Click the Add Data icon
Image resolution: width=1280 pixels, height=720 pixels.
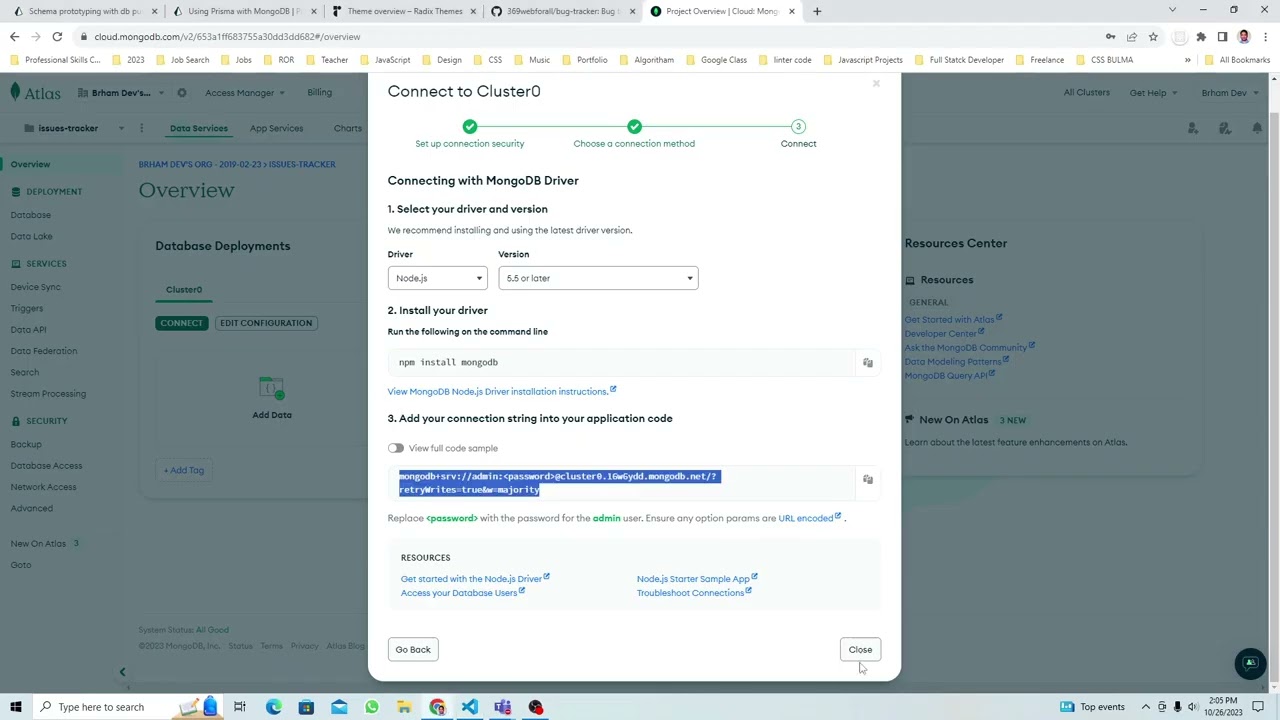click(272, 388)
